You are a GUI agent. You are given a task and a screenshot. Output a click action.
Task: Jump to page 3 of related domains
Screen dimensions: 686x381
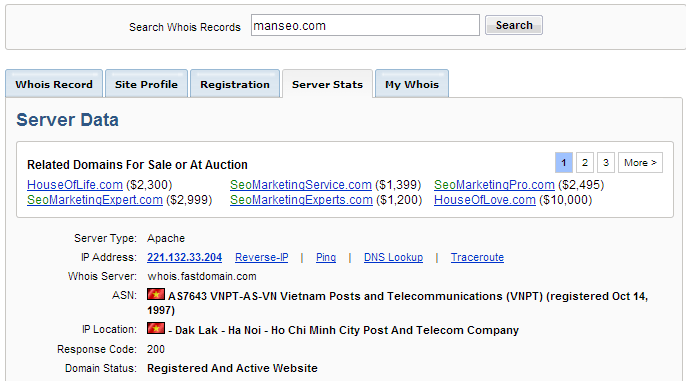pyautogui.click(x=606, y=163)
